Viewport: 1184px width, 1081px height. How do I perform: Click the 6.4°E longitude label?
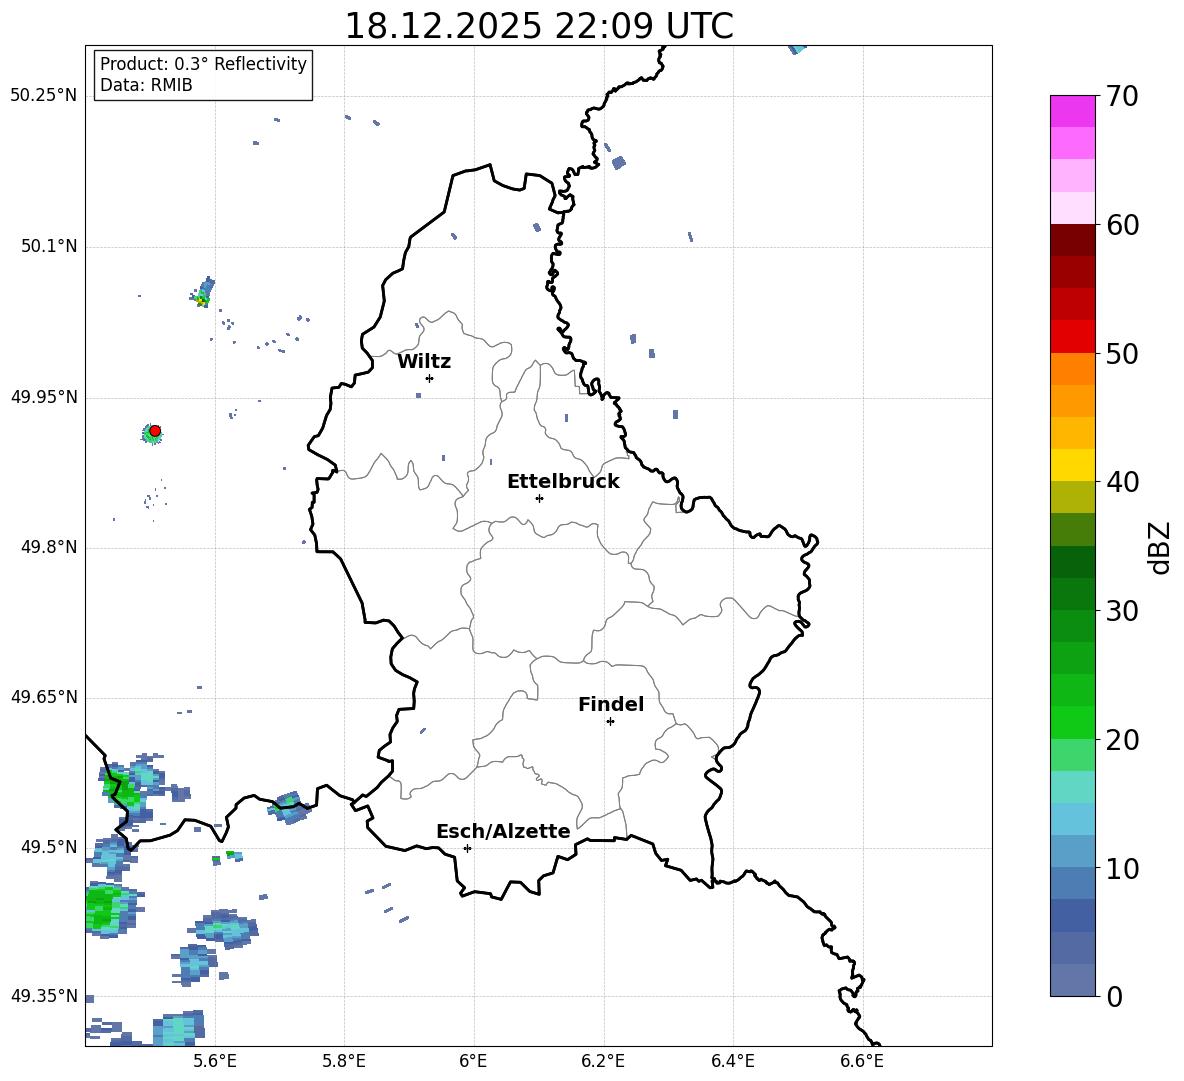click(732, 1061)
